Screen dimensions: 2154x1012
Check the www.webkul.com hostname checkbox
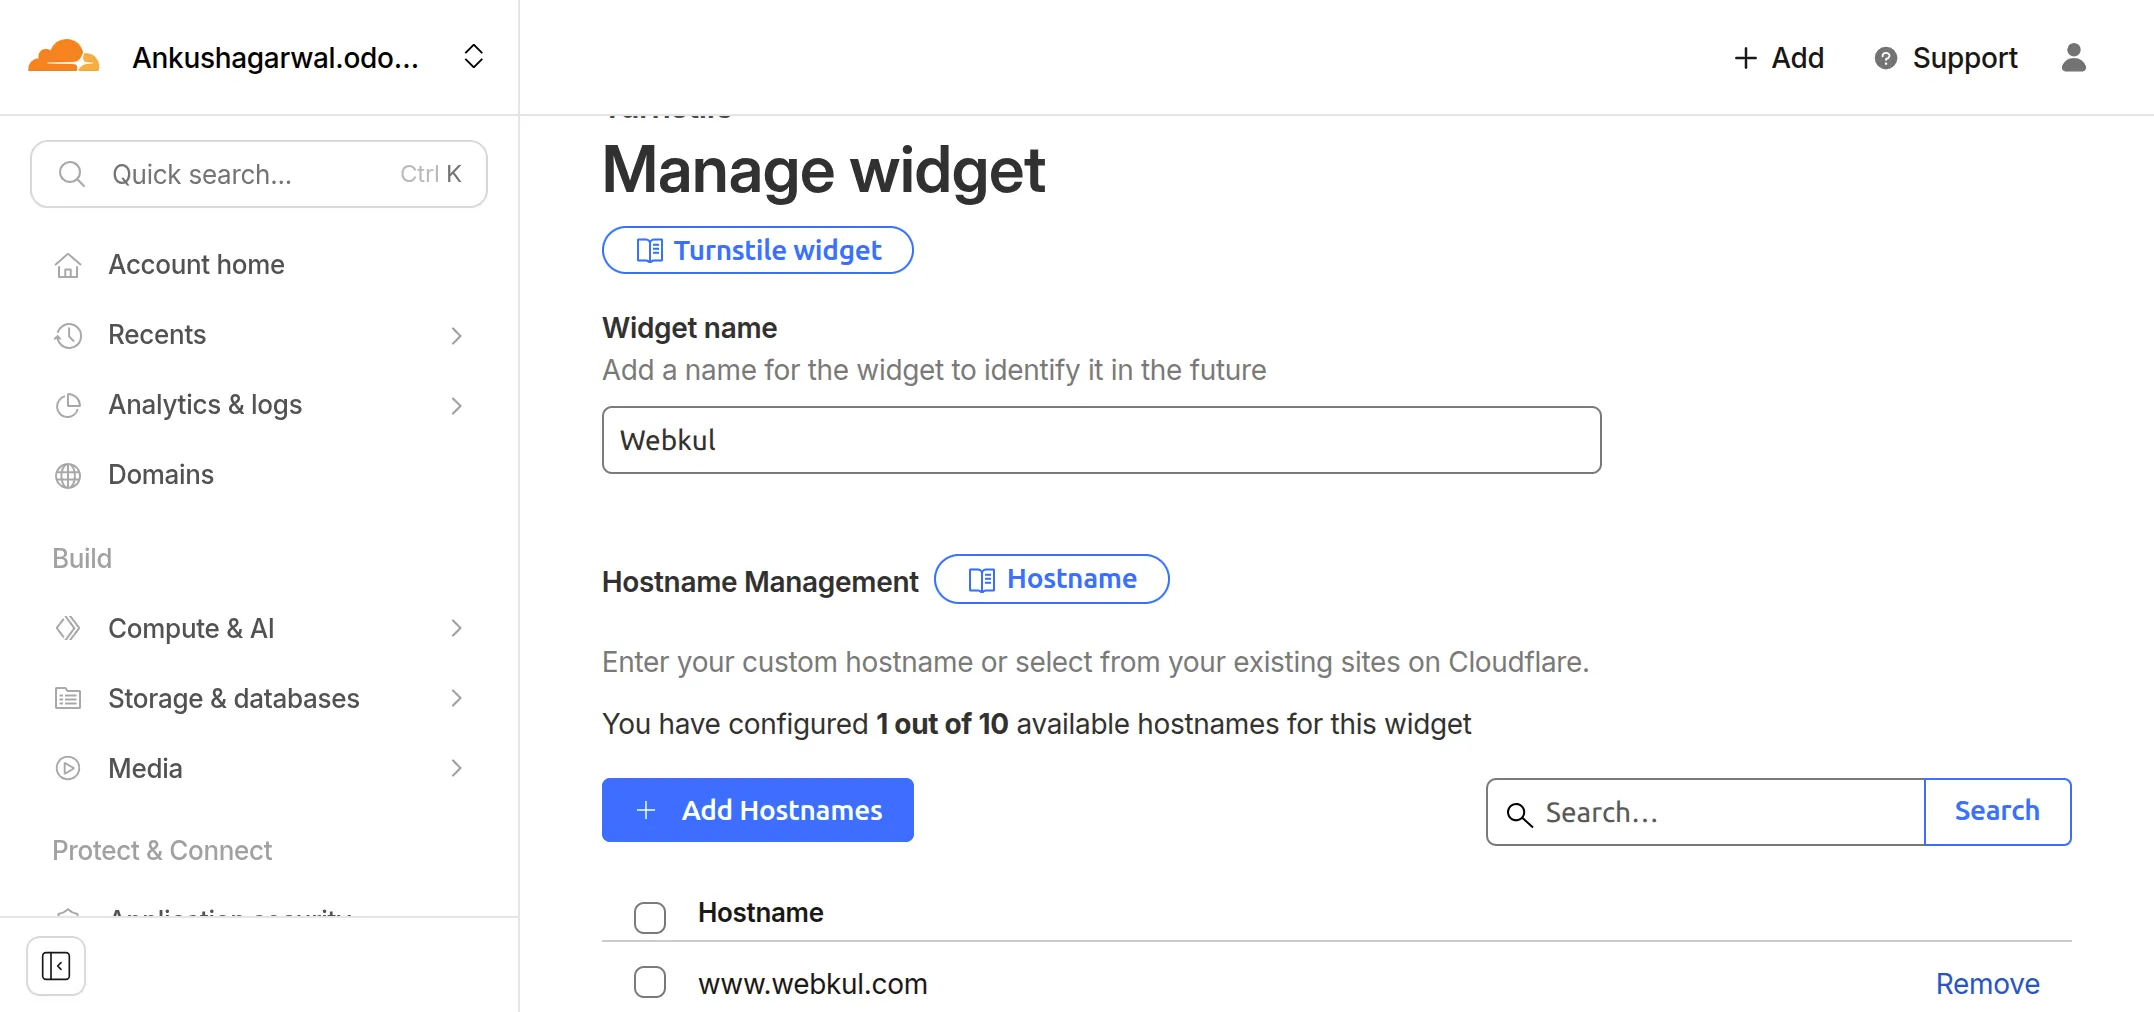650,983
